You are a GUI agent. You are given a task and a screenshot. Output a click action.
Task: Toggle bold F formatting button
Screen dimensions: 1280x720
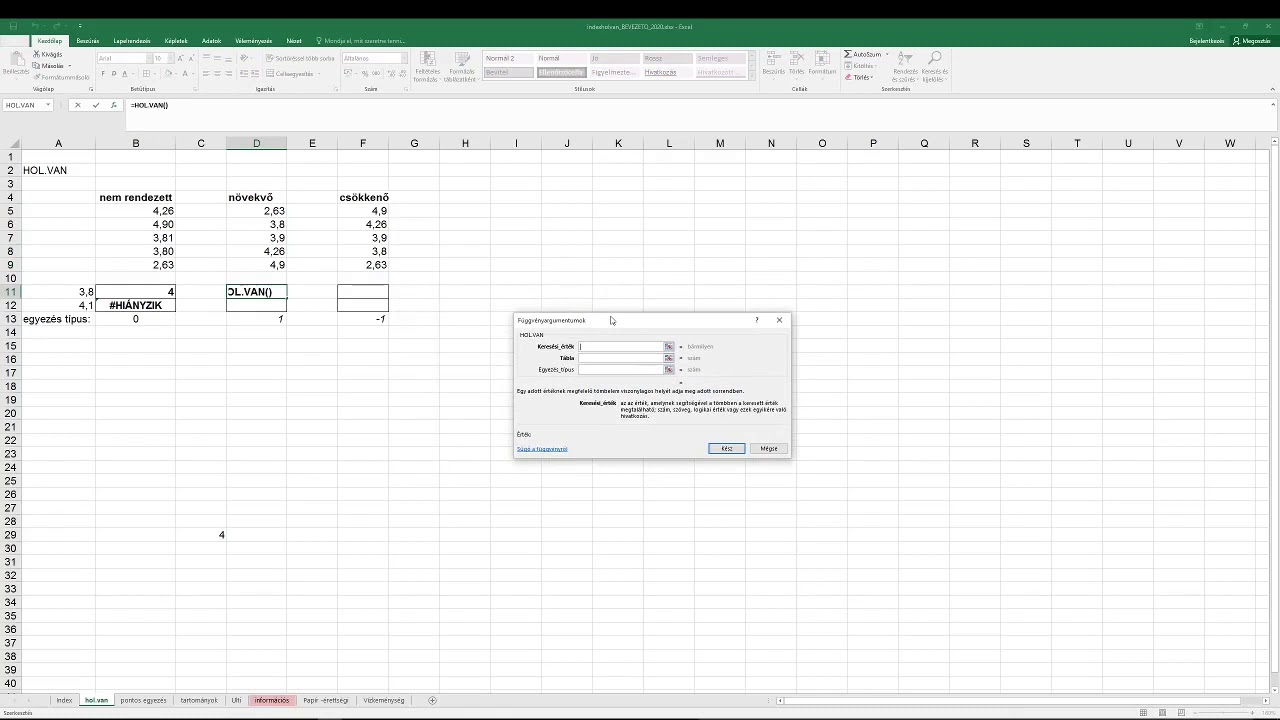click(103, 74)
